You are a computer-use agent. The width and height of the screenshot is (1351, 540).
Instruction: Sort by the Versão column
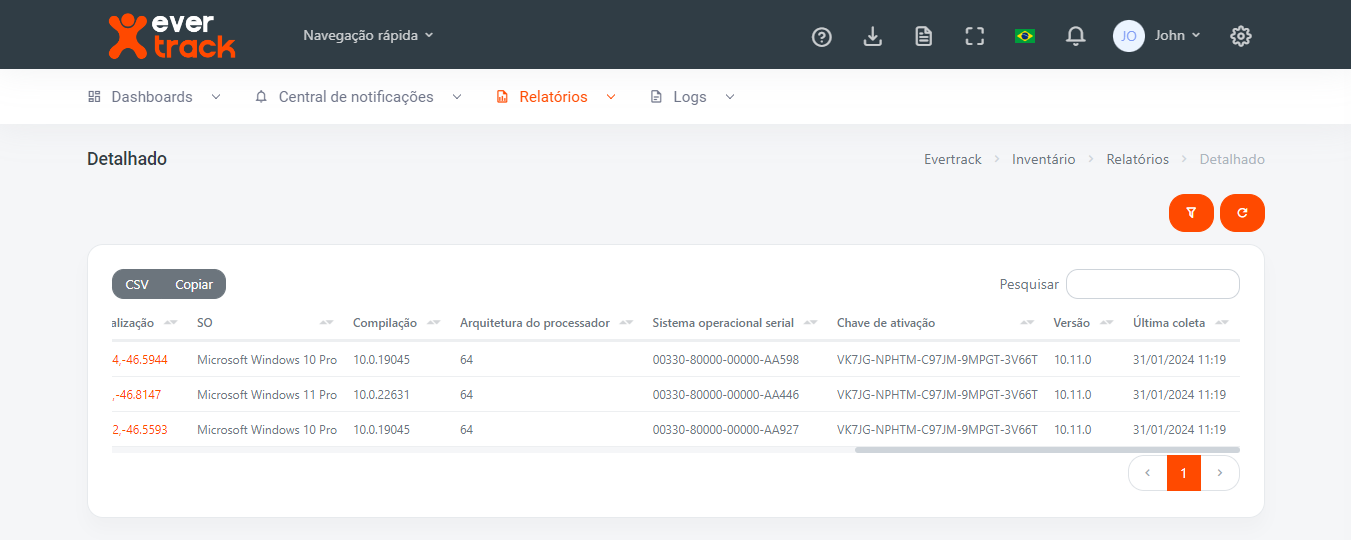click(x=1083, y=323)
